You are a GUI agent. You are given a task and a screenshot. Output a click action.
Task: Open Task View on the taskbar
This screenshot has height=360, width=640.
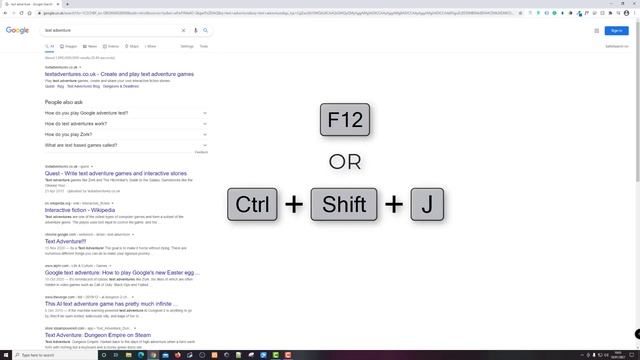point(116,355)
